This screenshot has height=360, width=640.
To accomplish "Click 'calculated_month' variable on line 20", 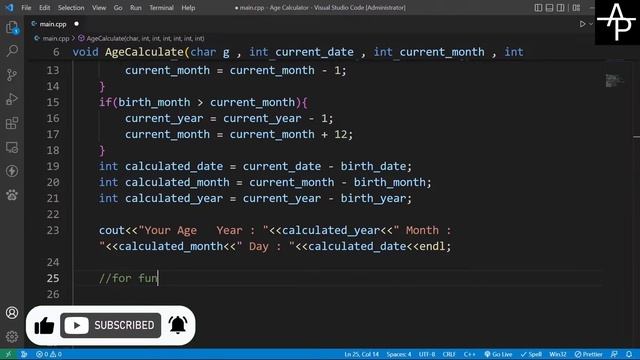I will (x=177, y=182).
